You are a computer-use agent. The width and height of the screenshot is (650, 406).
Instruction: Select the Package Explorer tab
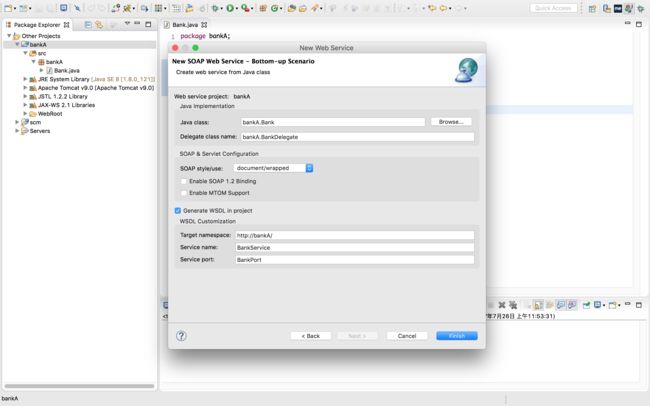[x=37, y=25]
